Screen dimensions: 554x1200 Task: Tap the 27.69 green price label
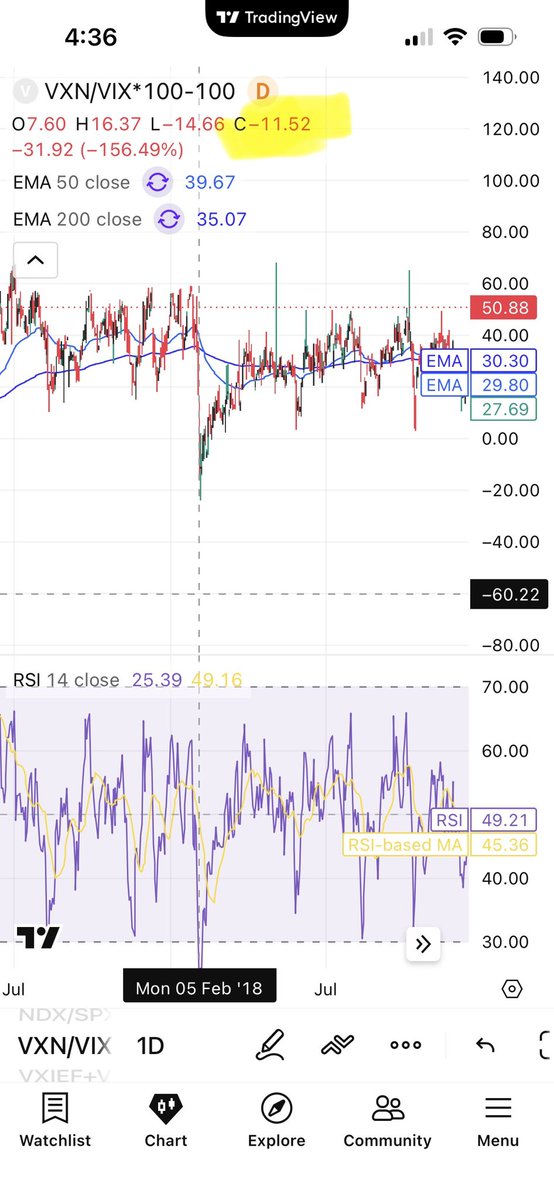coord(505,409)
